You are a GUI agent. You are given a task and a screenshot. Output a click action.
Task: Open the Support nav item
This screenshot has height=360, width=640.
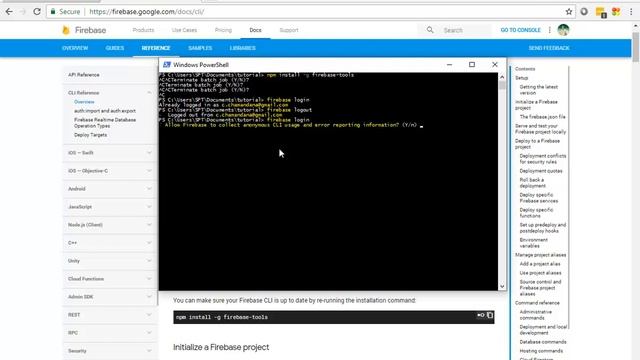289,30
